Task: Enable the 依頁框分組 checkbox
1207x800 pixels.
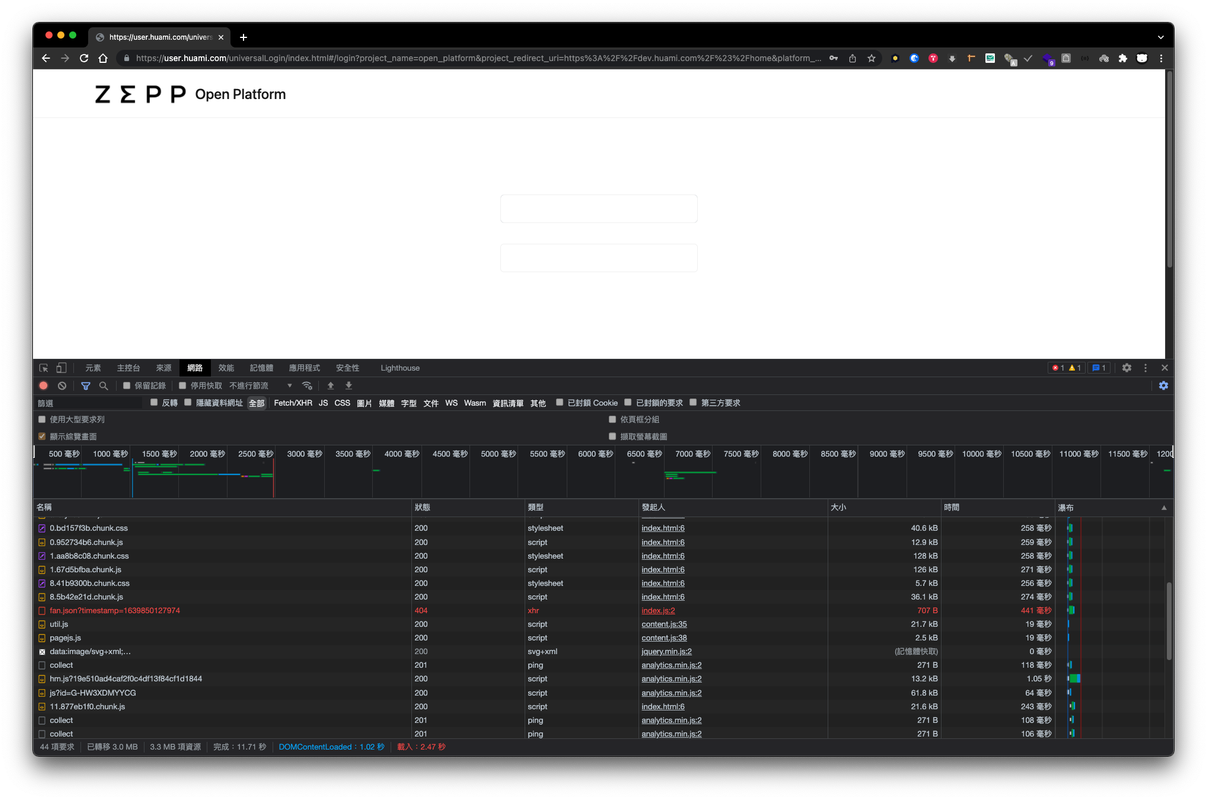Action: pos(612,420)
